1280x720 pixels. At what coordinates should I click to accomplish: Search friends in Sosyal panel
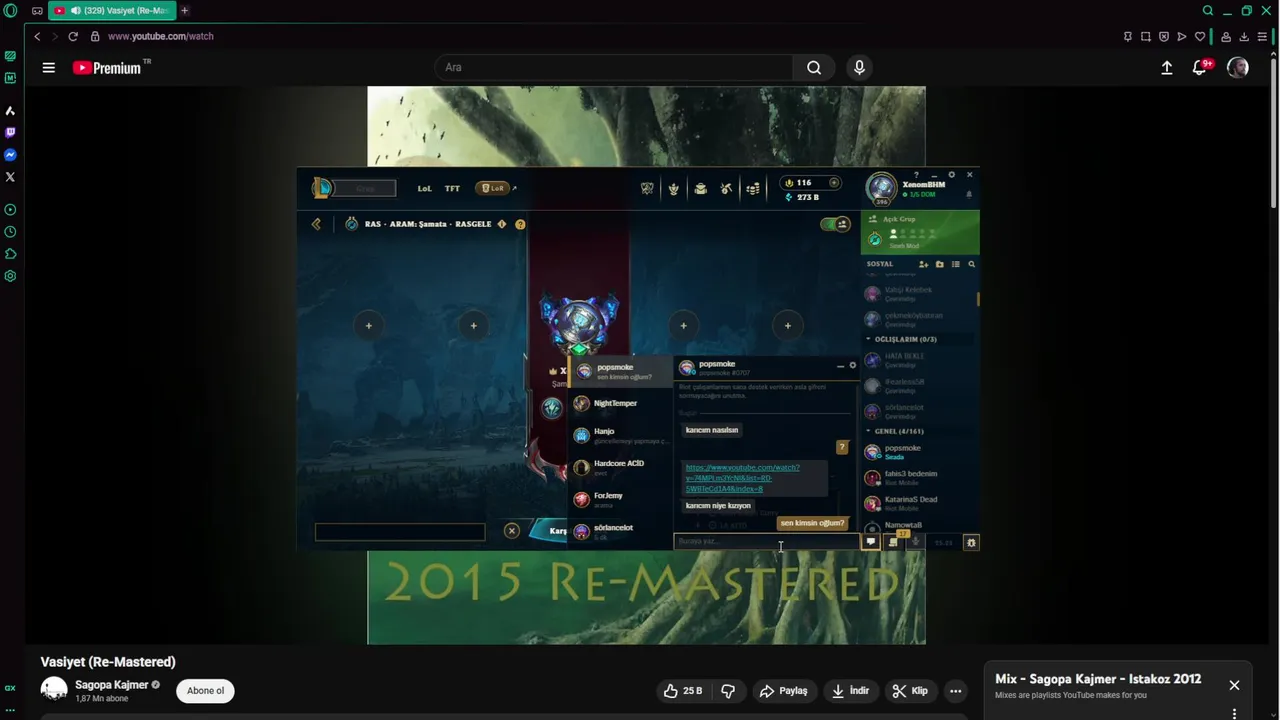971,264
